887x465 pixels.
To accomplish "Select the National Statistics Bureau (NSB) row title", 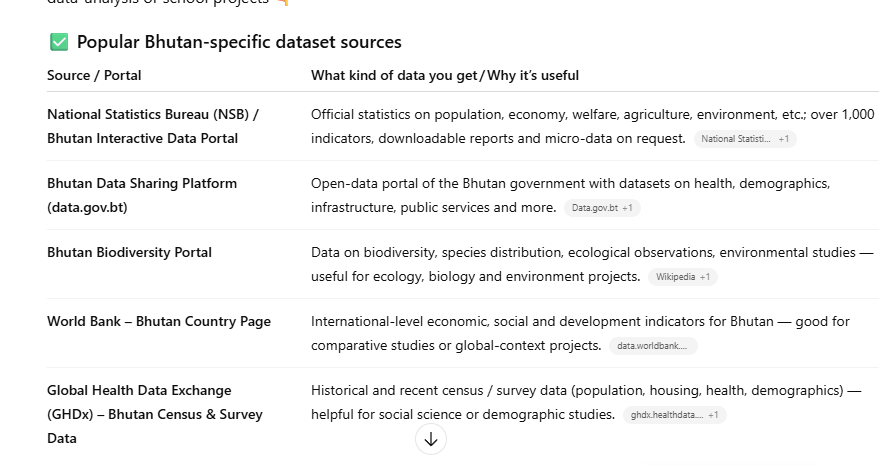I will [x=152, y=126].
